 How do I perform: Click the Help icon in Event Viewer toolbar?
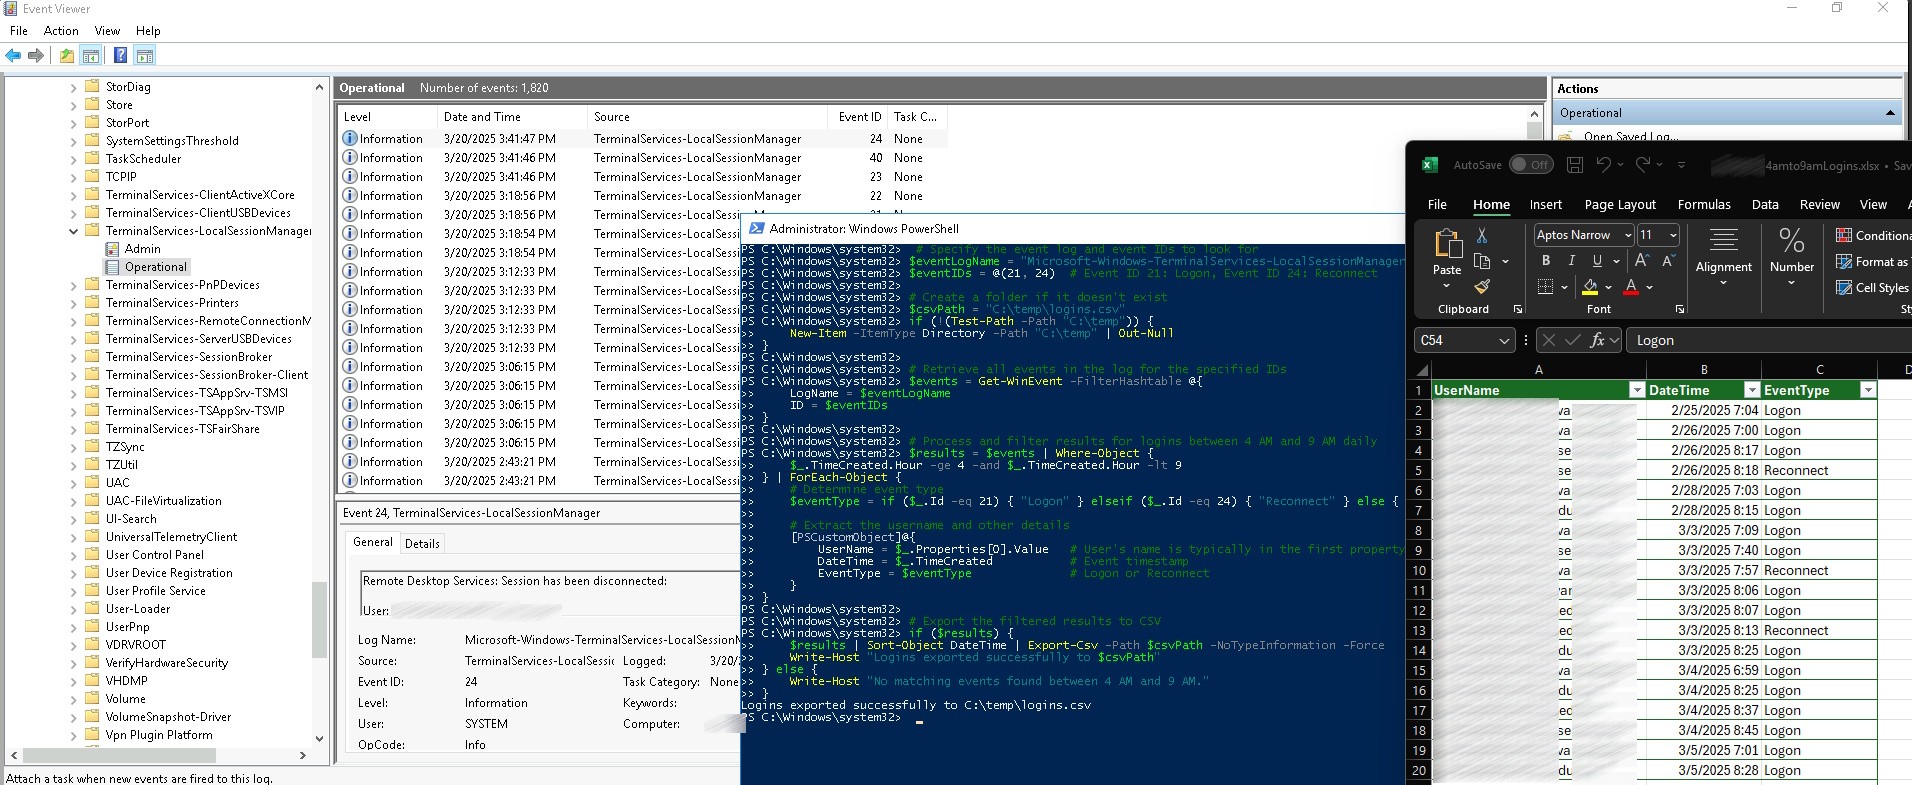pyautogui.click(x=120, y=56)
